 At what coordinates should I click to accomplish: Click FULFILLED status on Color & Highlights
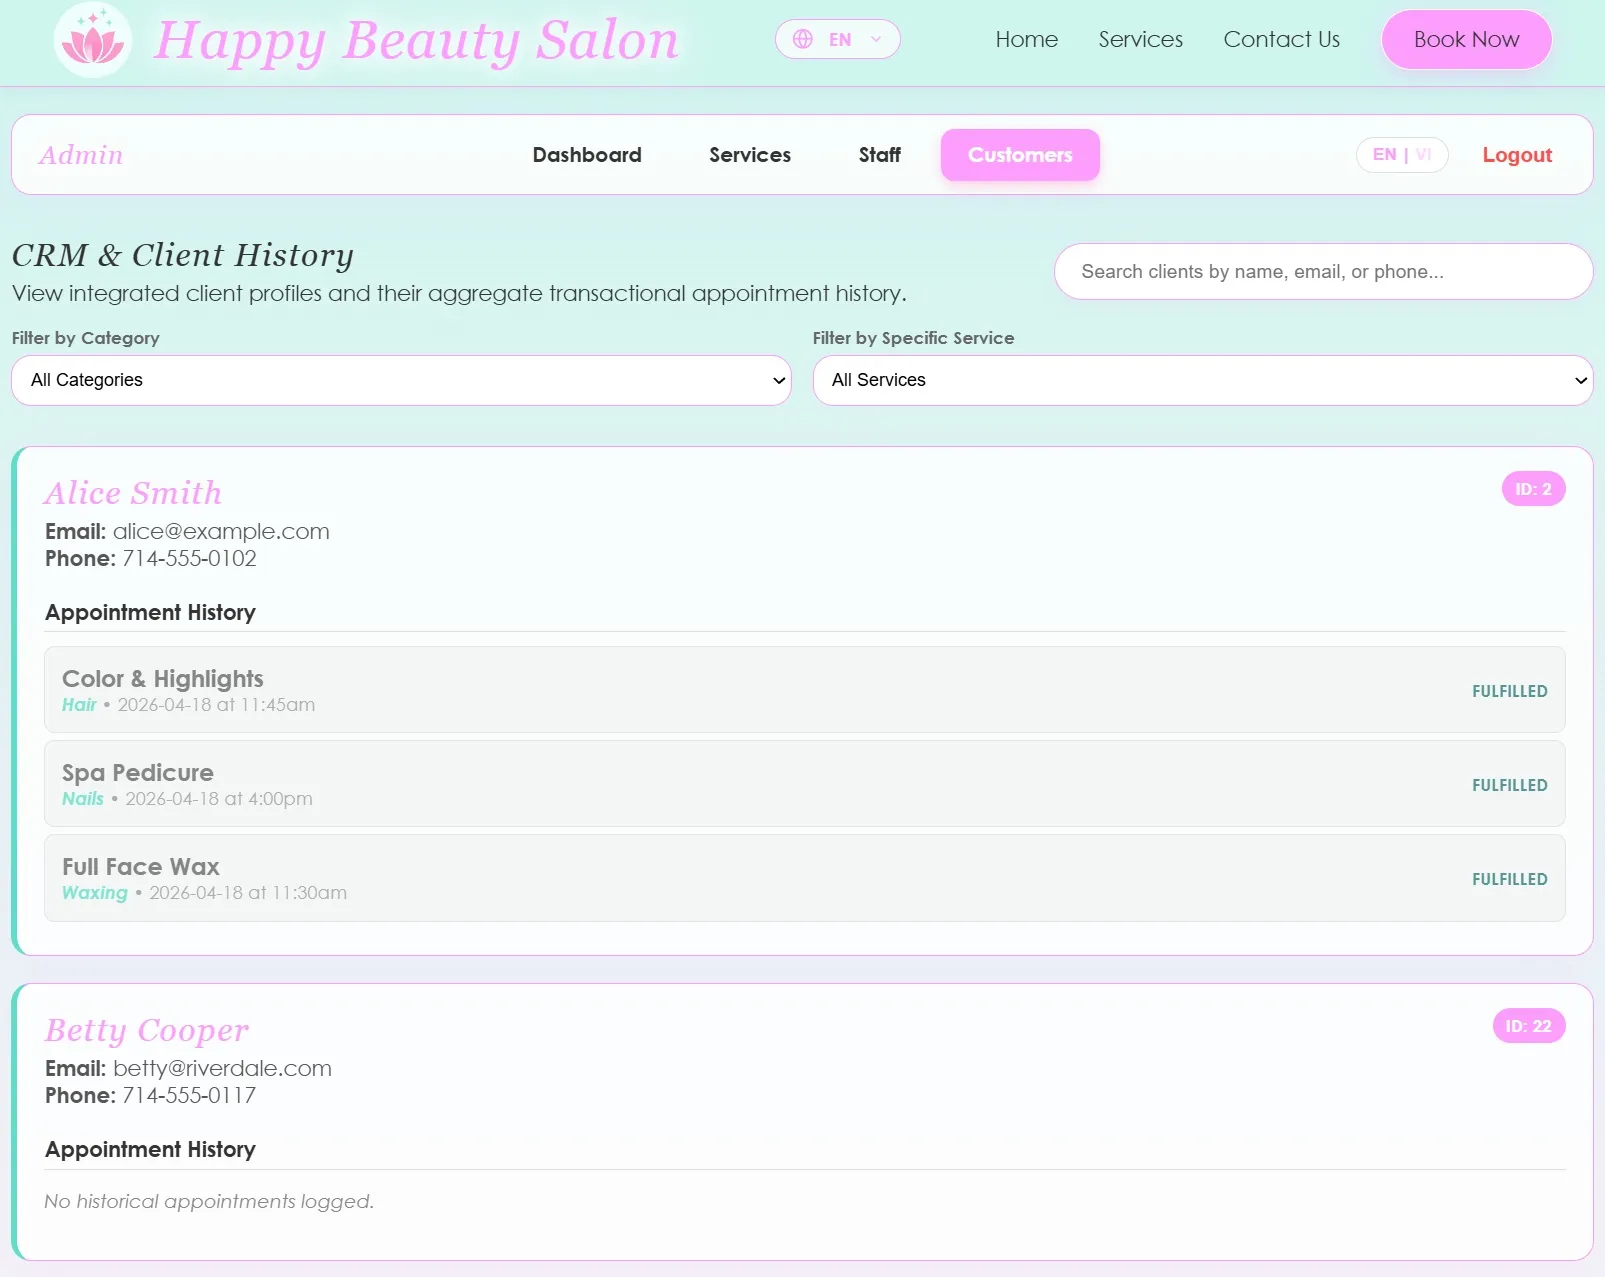point(1509,691)
